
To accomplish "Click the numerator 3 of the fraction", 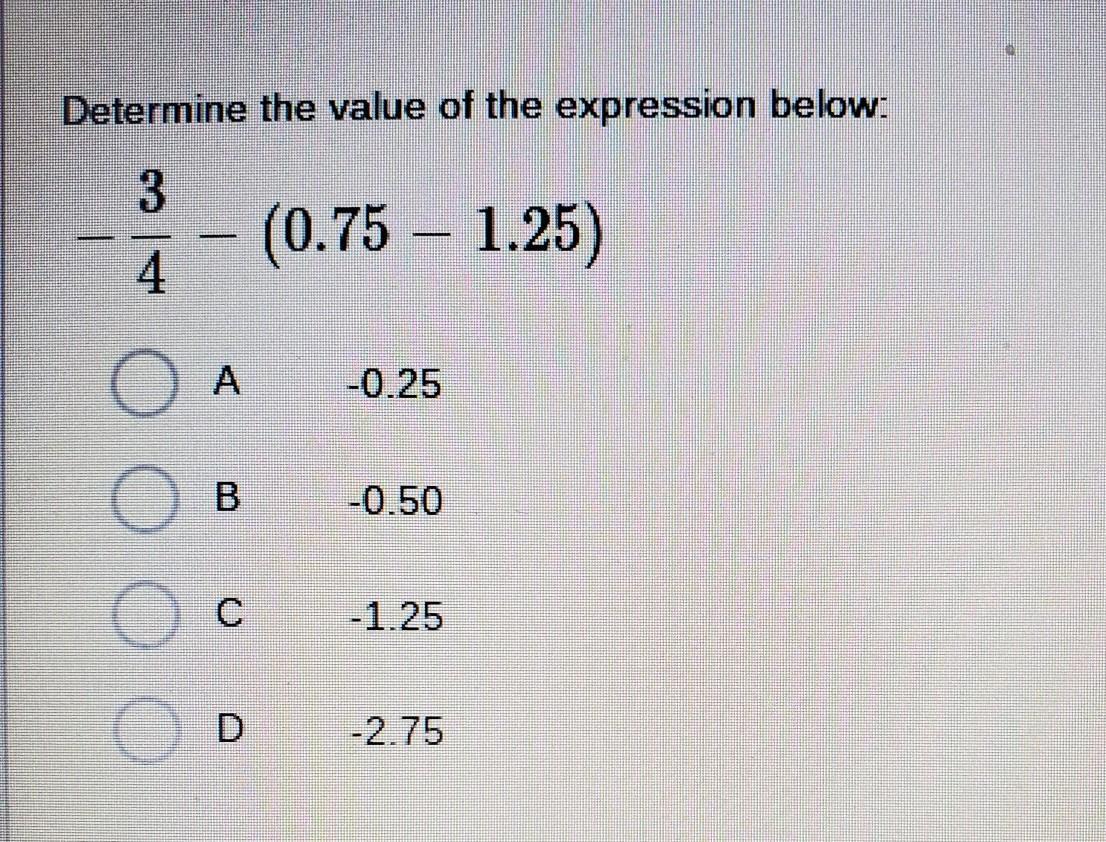I will point(152,193).
